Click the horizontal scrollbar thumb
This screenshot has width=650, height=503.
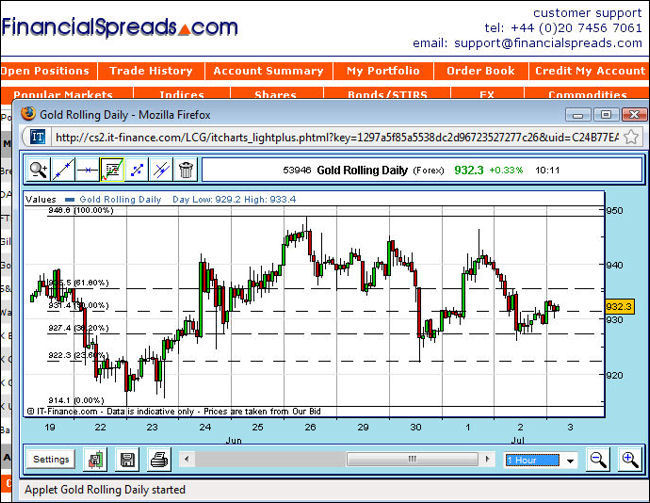[x=412, y=459]
